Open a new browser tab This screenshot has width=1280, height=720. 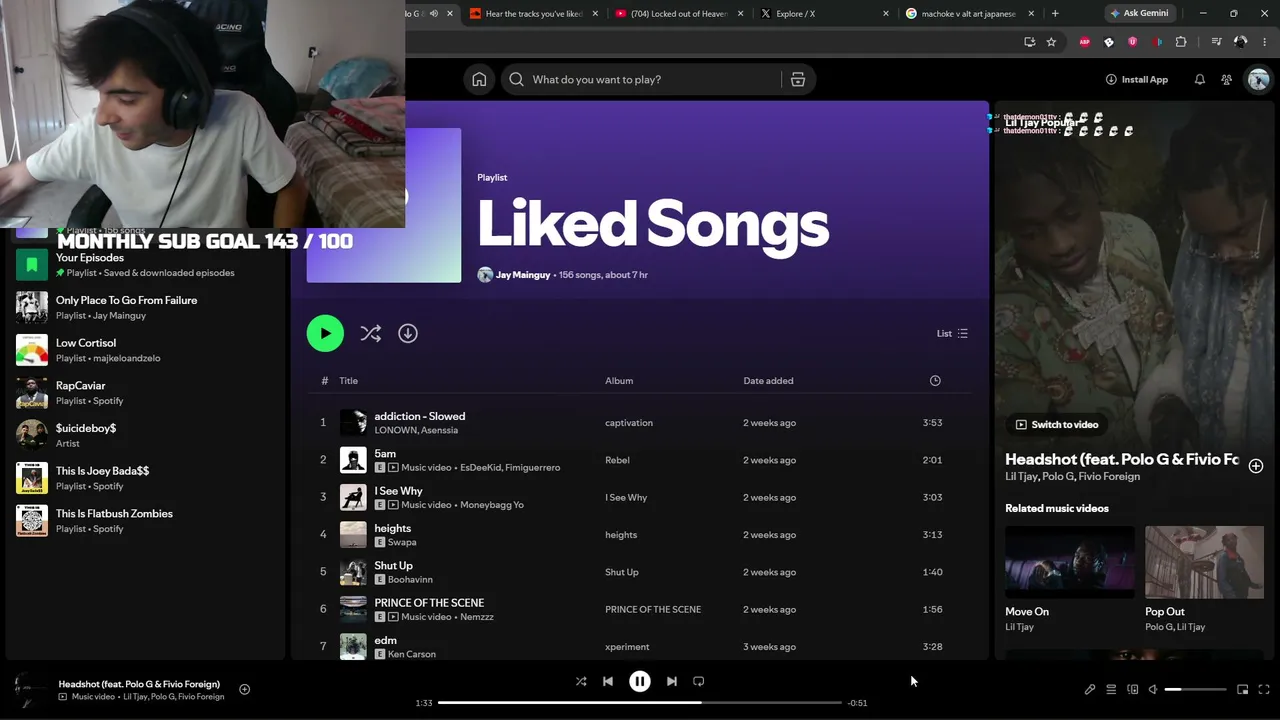[1055, 14]
